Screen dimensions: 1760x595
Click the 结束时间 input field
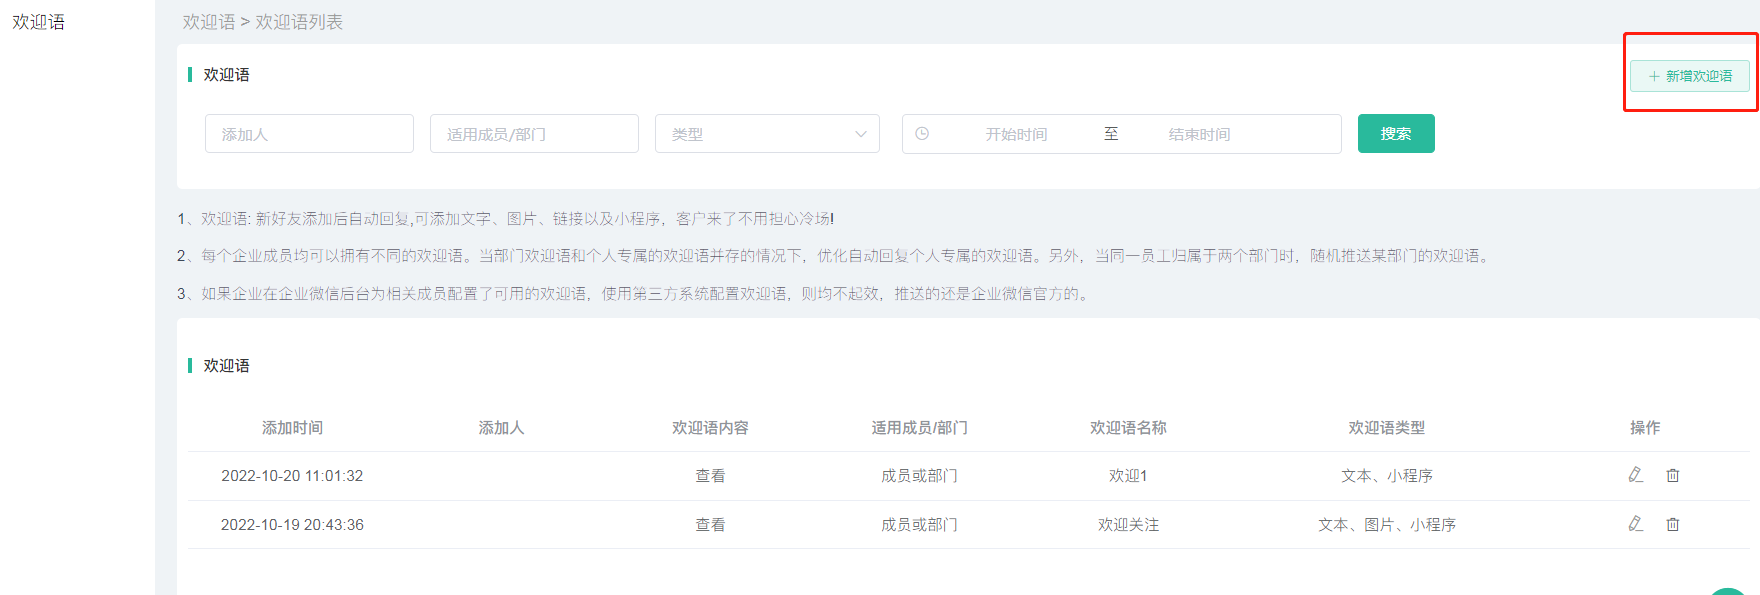[1199, 134]
